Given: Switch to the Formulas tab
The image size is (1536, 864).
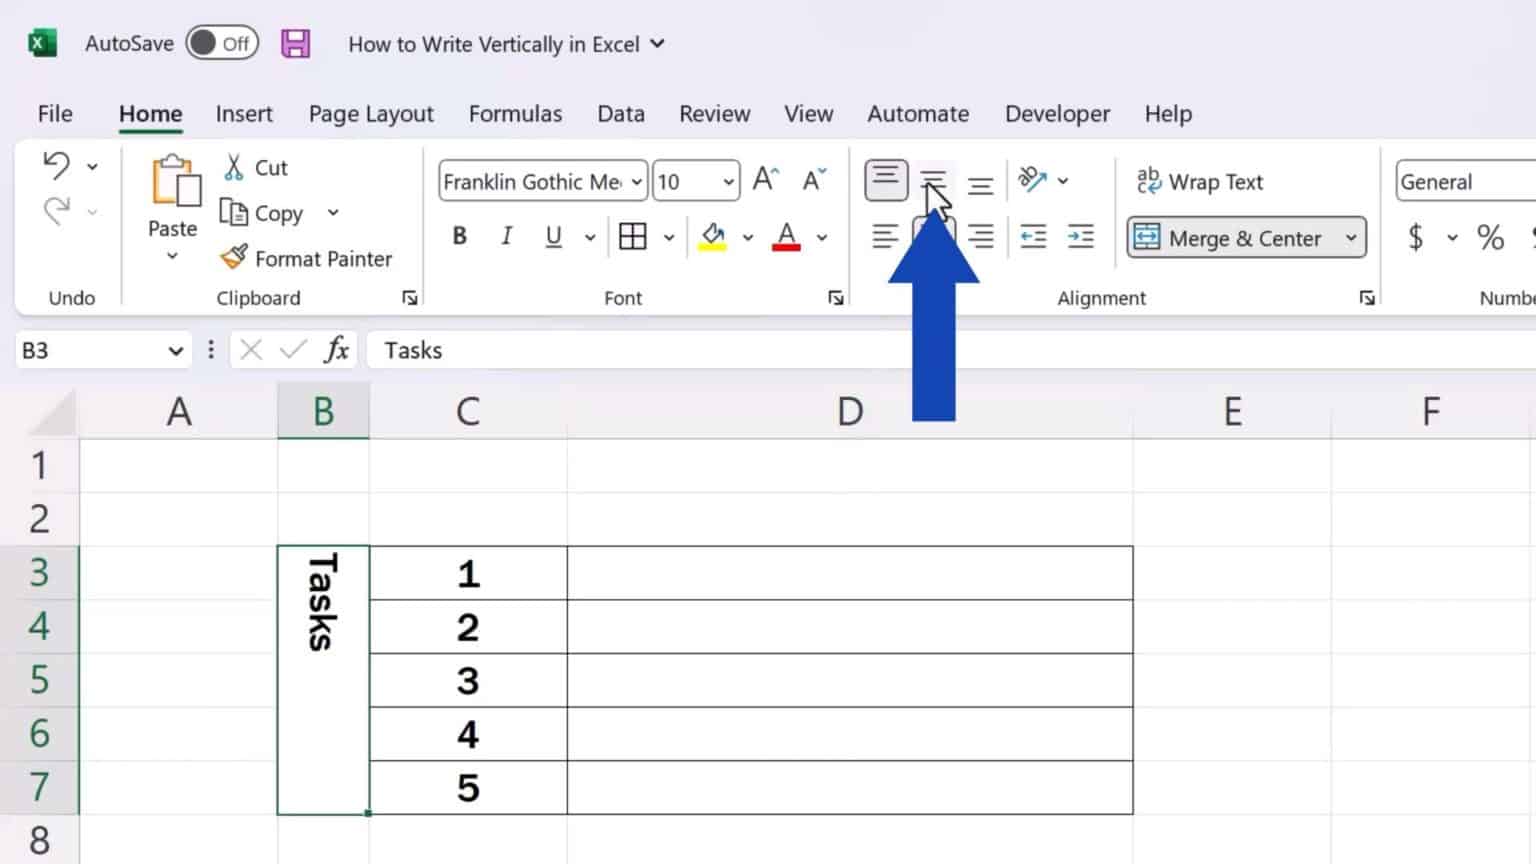Looking at the screenshot, I should point(515,114).
